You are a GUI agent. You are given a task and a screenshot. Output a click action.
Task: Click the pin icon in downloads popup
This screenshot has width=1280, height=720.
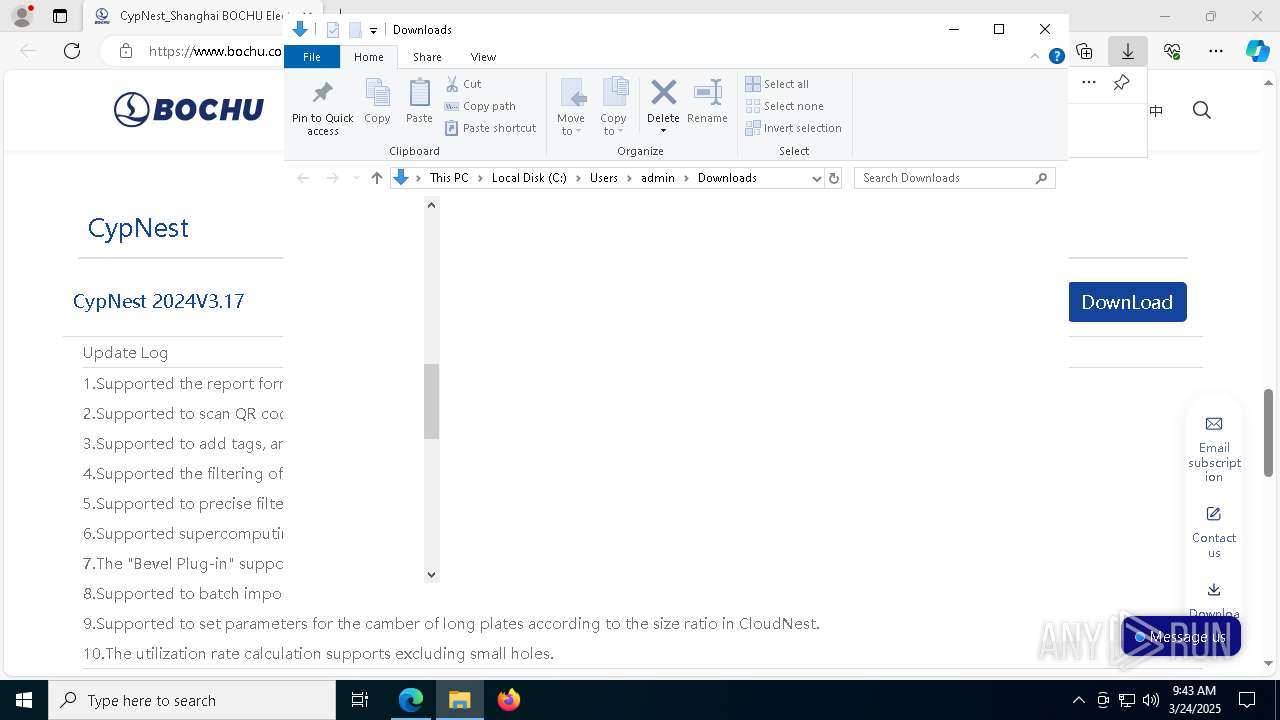(1121, 83)
